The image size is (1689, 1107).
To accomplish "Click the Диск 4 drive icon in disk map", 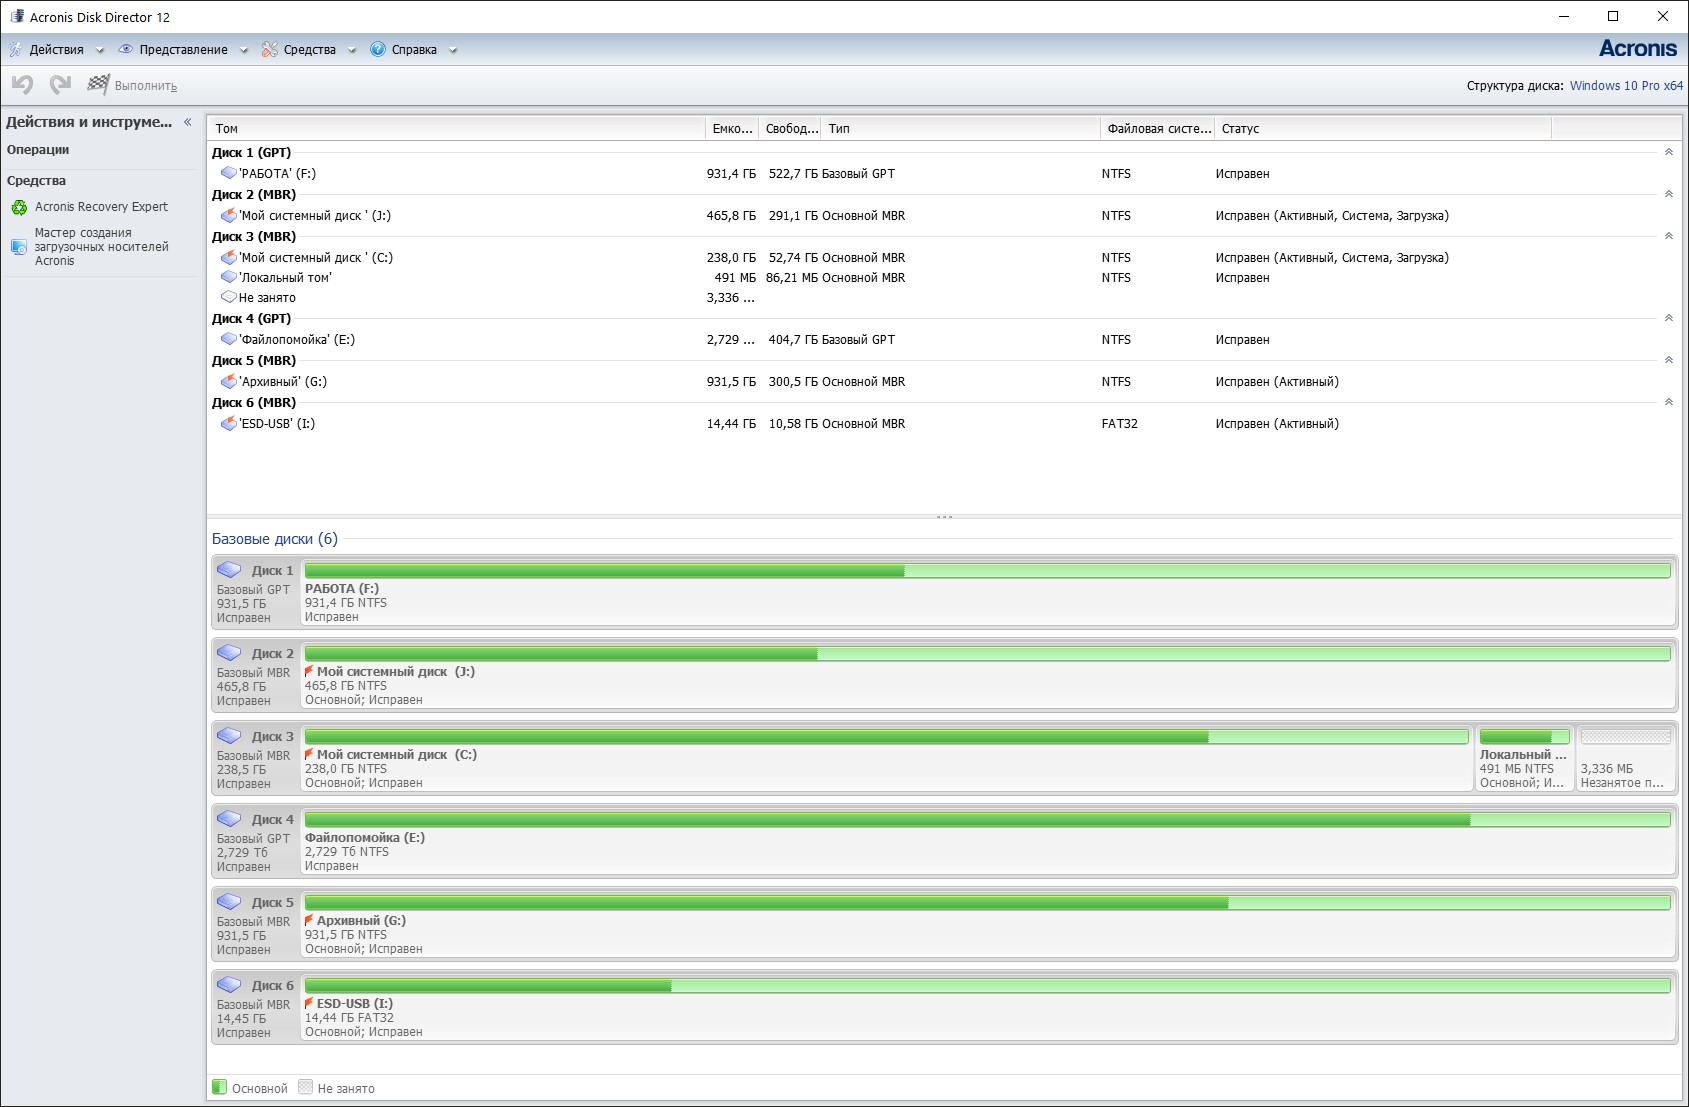I will coord(230,819).
